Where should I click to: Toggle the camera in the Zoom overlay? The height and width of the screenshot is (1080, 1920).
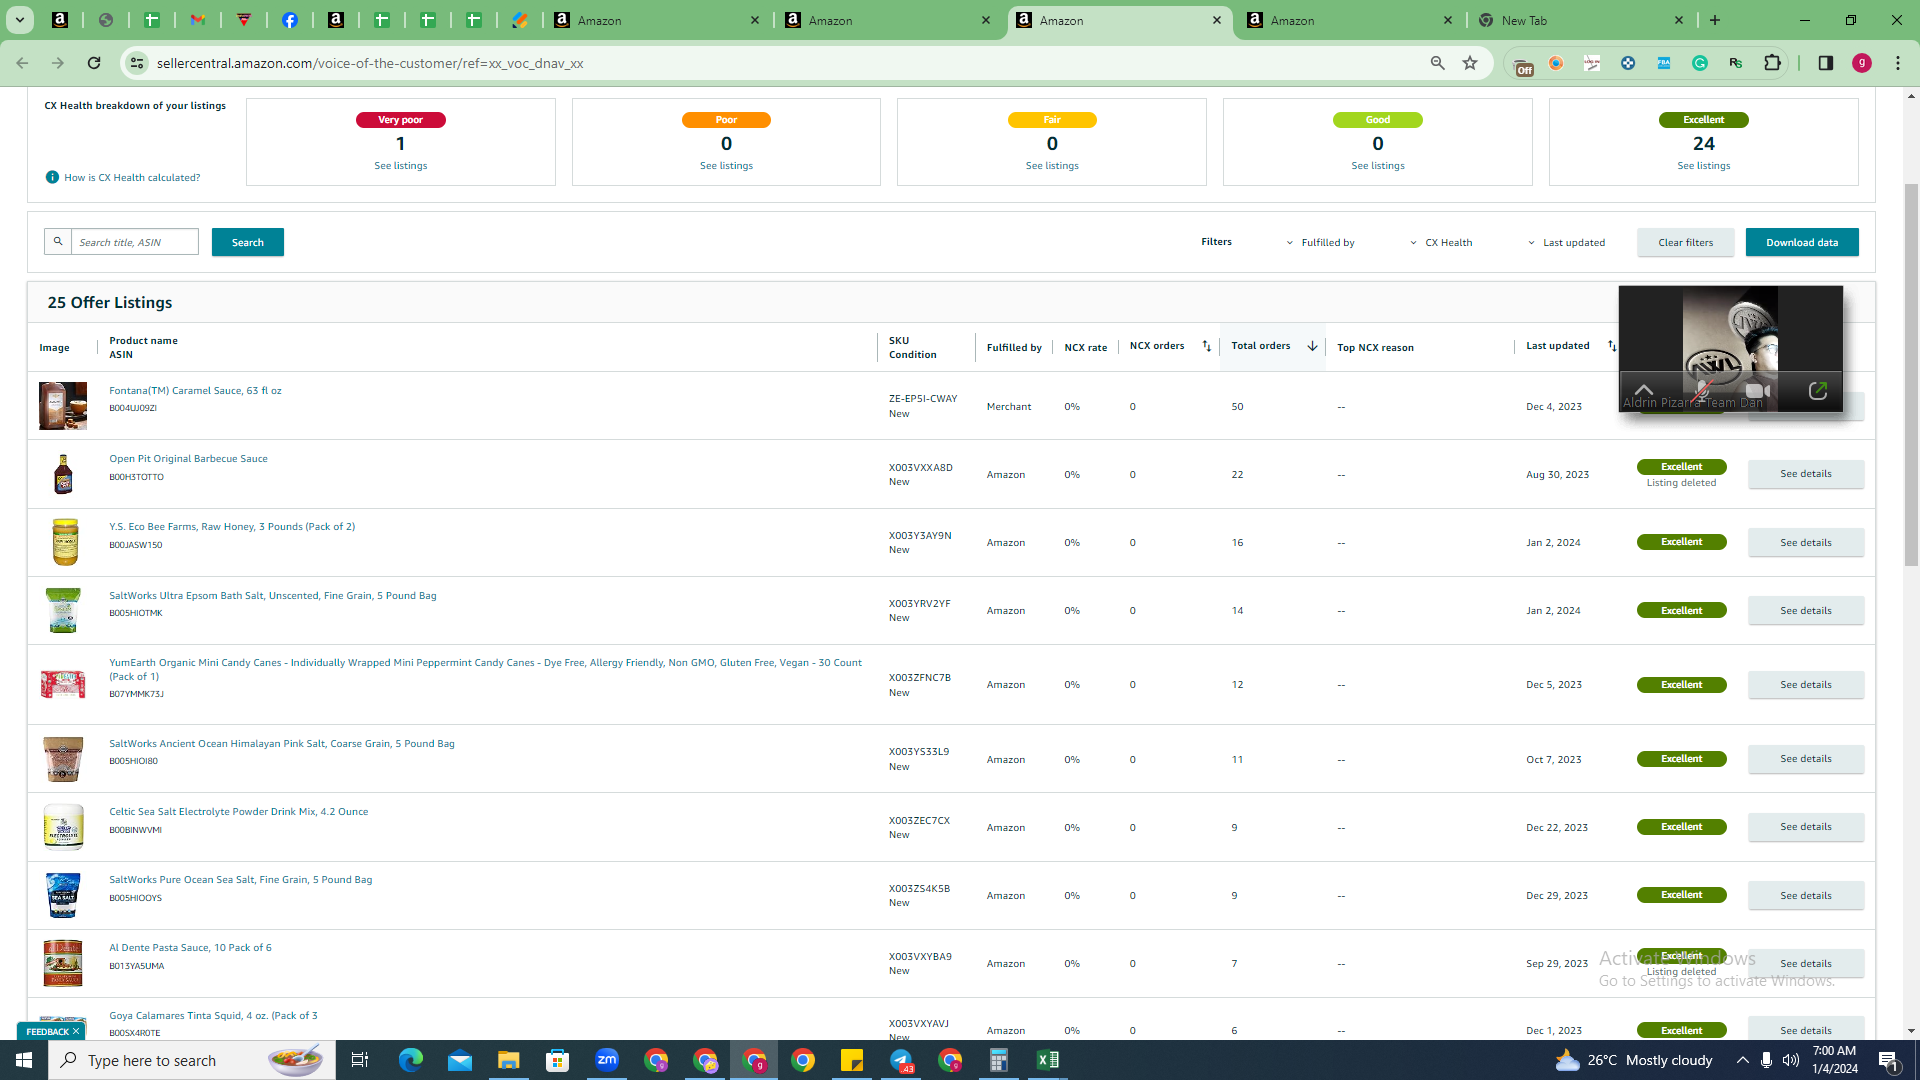click(x=1758, y=391)
